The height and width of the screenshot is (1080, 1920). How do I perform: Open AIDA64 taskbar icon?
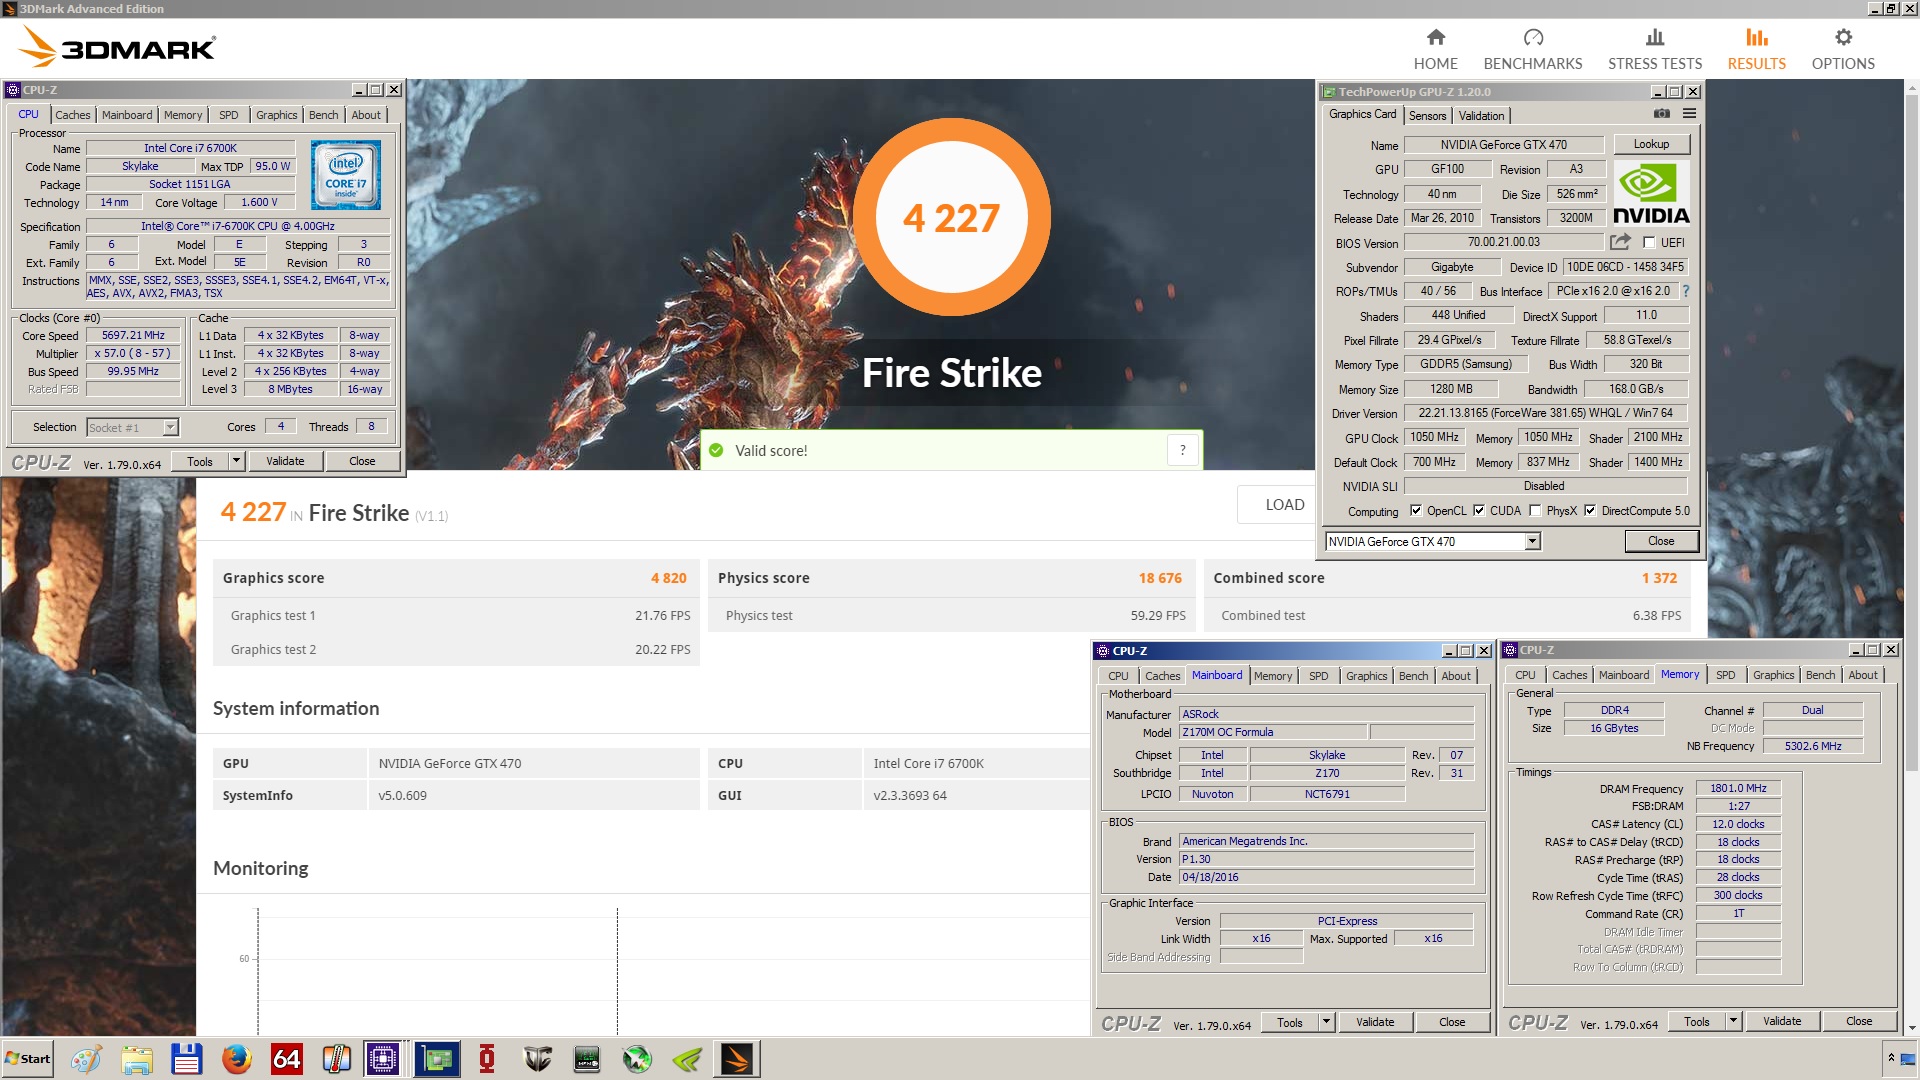[x=286, y=1059]
